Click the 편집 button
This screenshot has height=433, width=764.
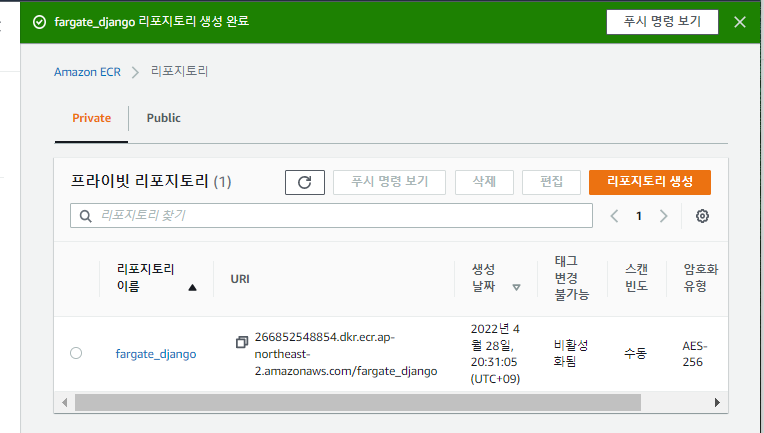[551, 182]
